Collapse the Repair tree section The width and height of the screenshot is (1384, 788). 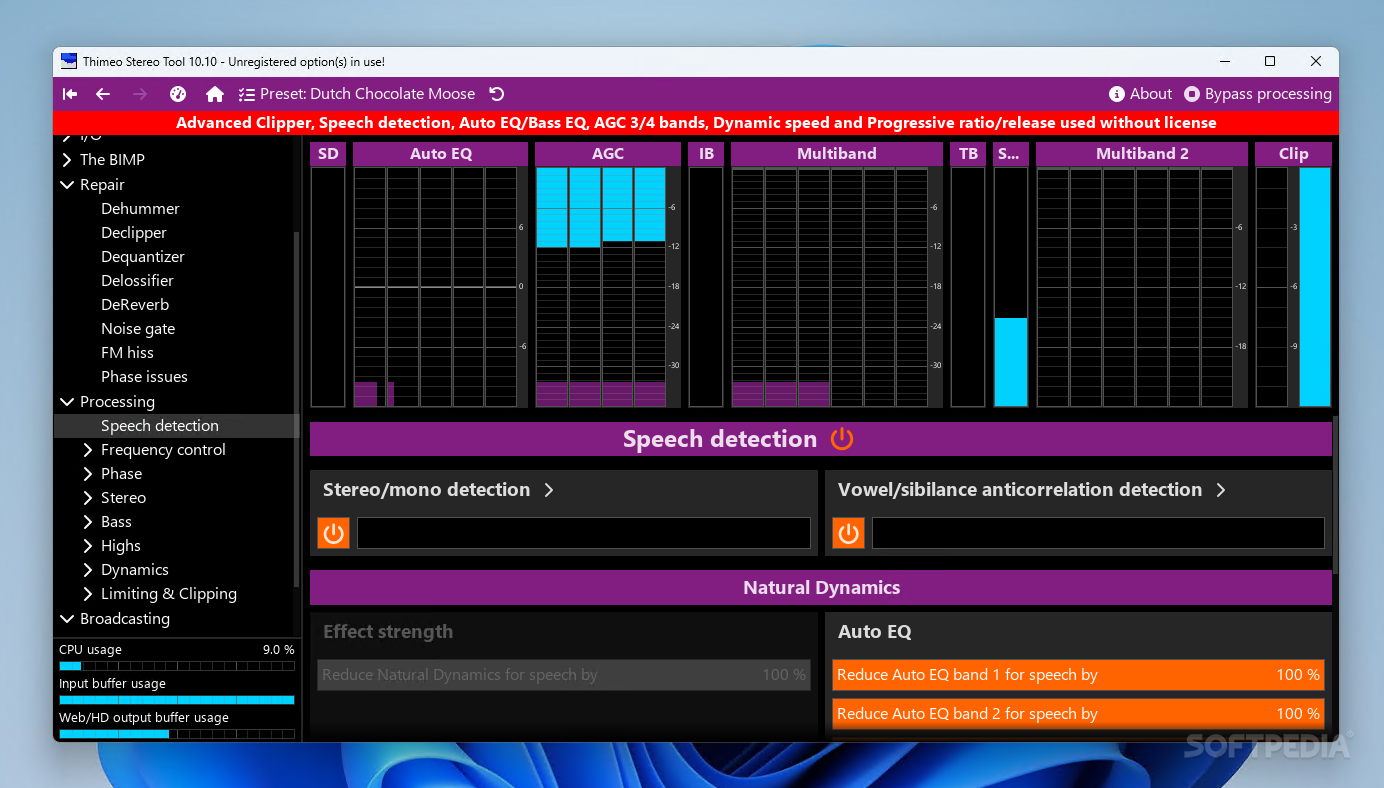(x=67, y=185)
